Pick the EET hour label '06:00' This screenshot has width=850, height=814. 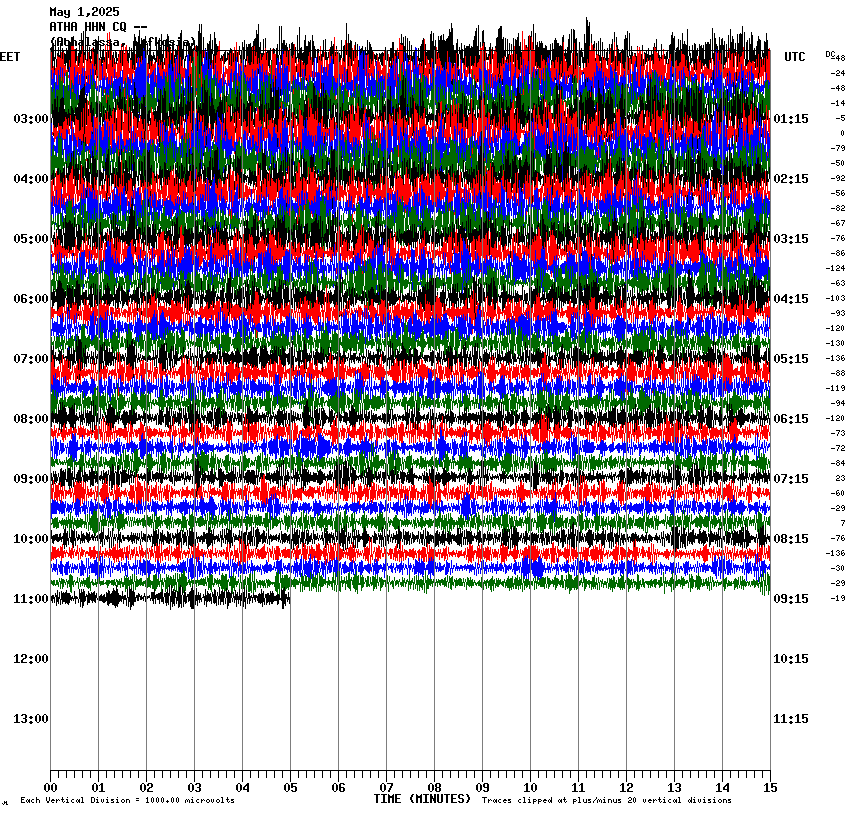tap(31, 299)
